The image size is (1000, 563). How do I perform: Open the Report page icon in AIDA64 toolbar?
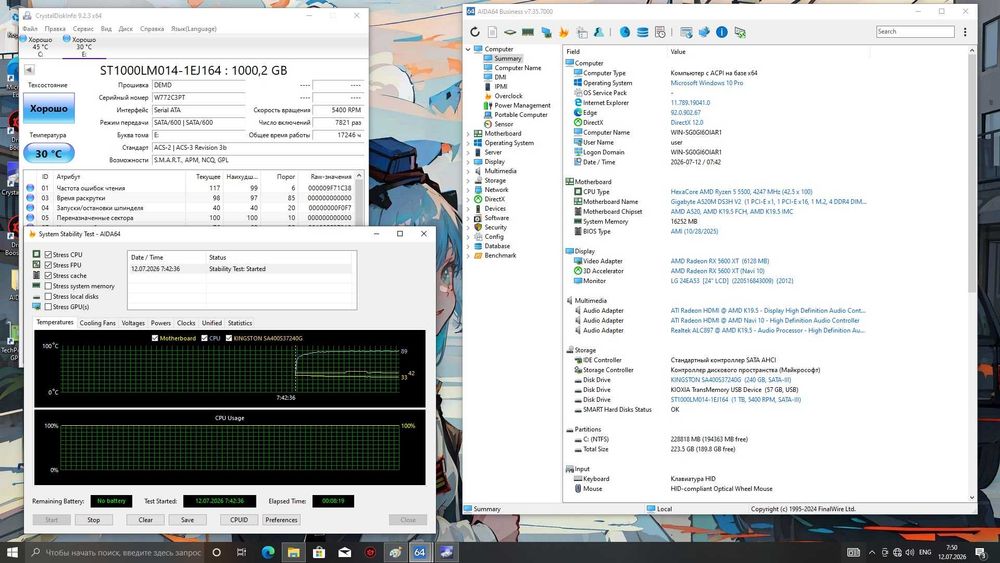coord(492,32)
